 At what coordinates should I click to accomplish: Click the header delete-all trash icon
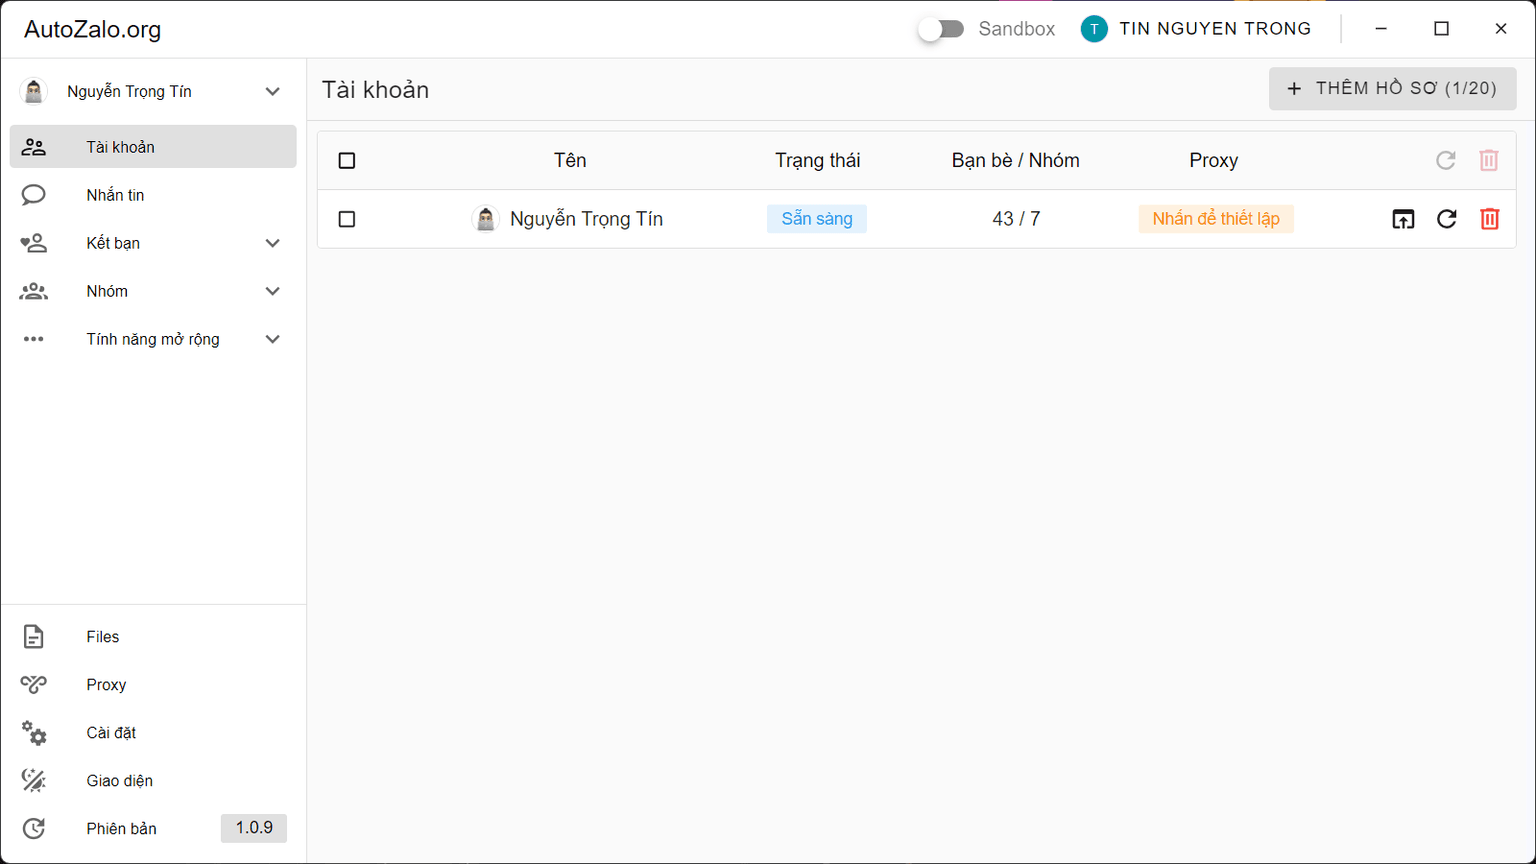(1488, 160)
